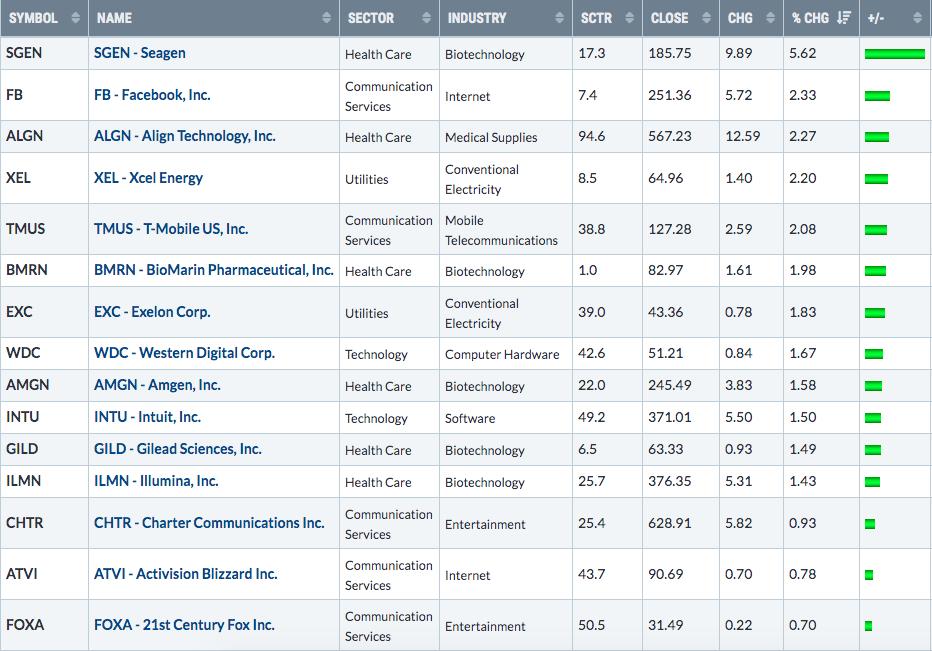Click the sort arrows in the NAME column header
The width and height of the screenshot is (932, 651).
tap(326, 18)
